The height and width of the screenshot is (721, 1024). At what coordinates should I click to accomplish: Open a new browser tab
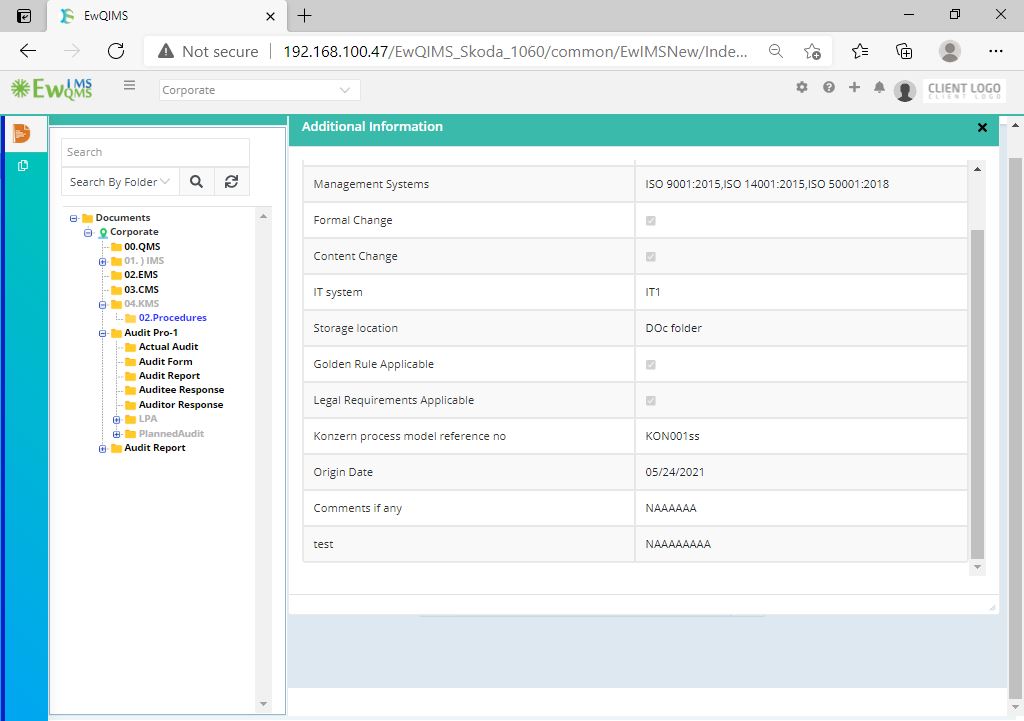pyautogui.click(x=304, y=16)
